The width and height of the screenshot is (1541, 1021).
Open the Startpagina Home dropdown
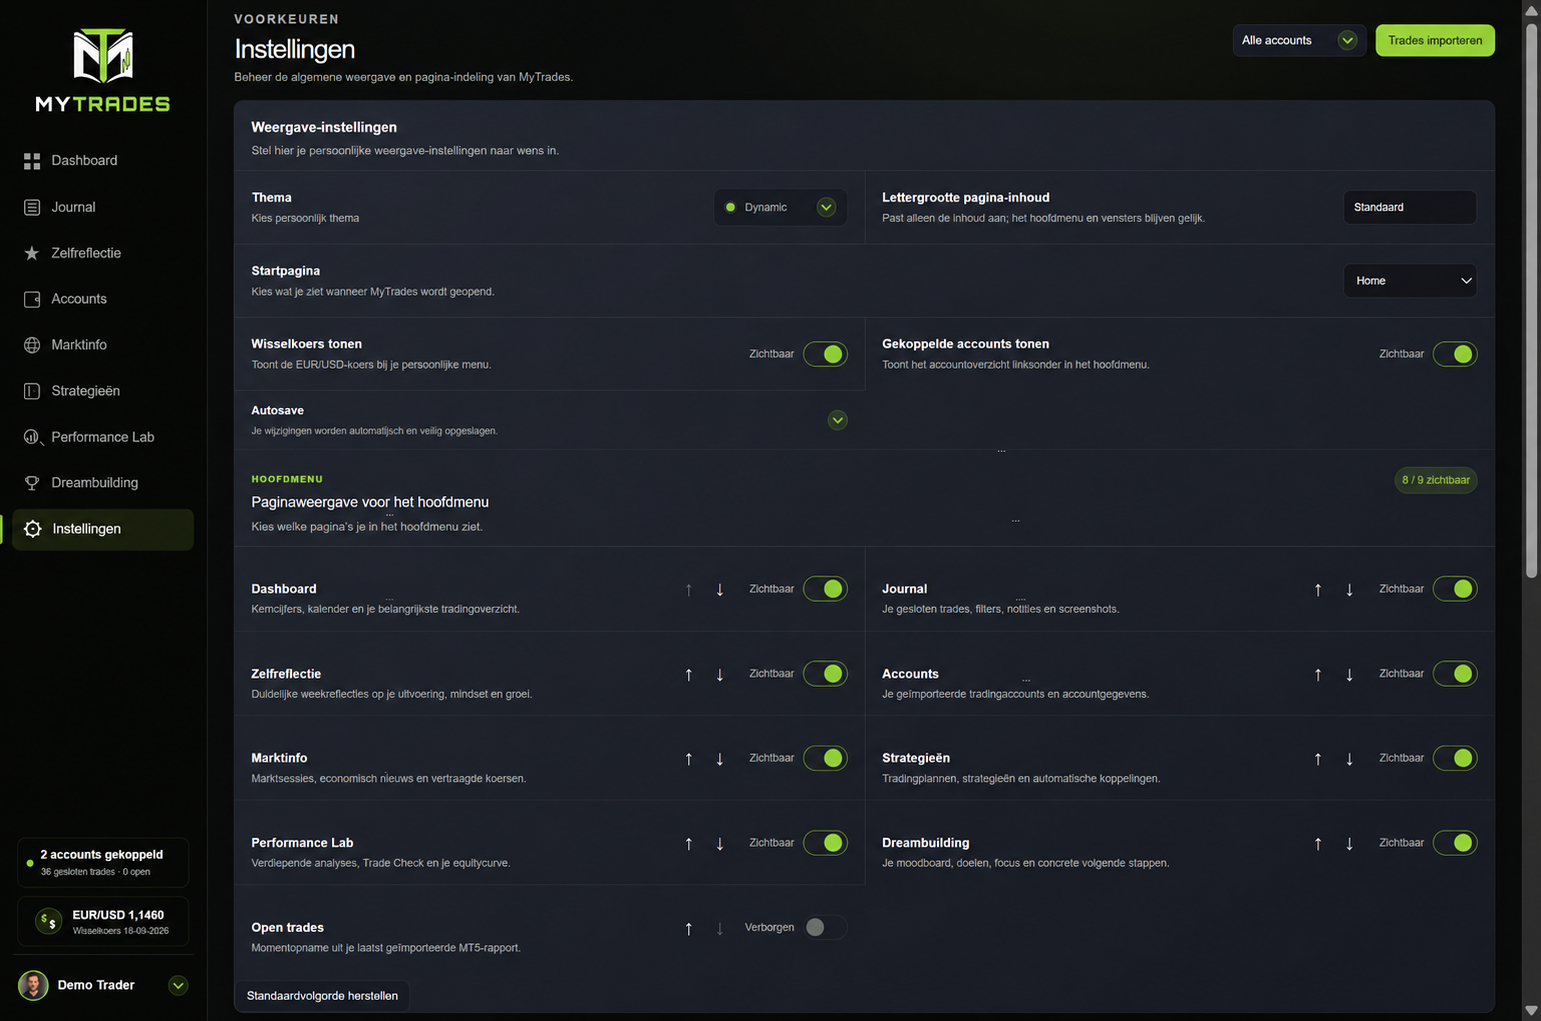(x=1410, y=281)
